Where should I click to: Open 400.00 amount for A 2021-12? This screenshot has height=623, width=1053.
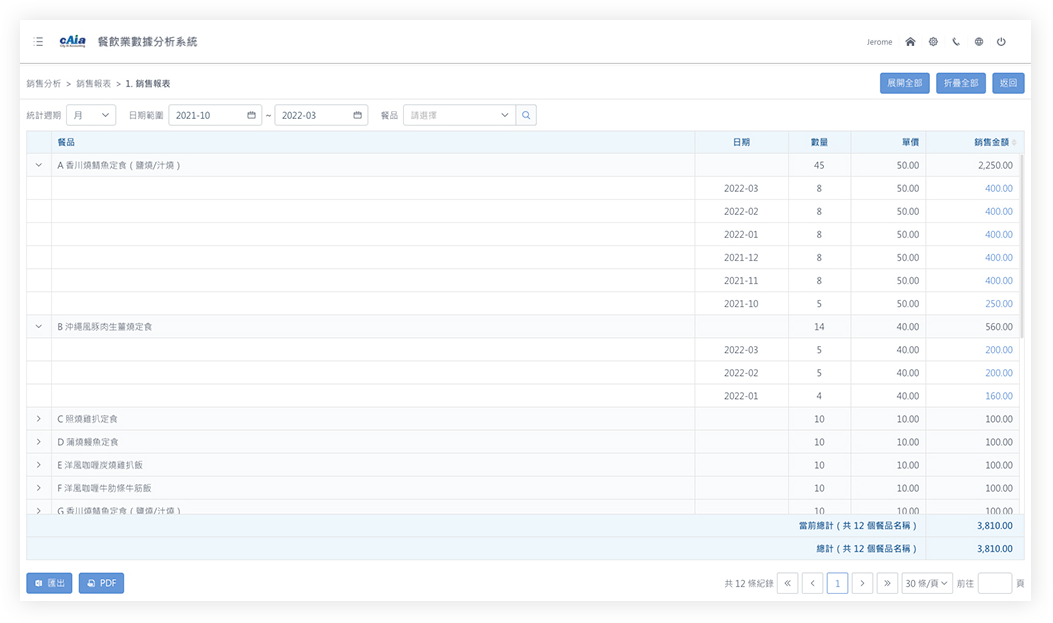coord(999,258)
